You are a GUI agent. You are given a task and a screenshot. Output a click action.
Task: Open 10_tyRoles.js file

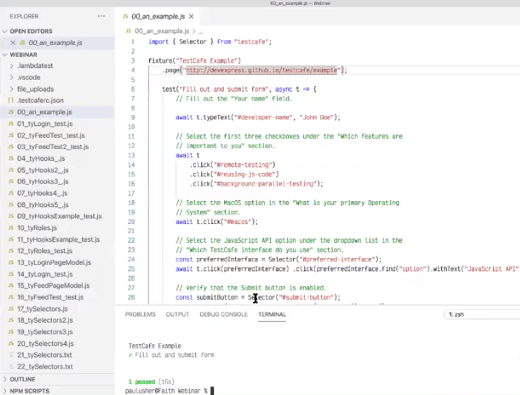[37, 228]
